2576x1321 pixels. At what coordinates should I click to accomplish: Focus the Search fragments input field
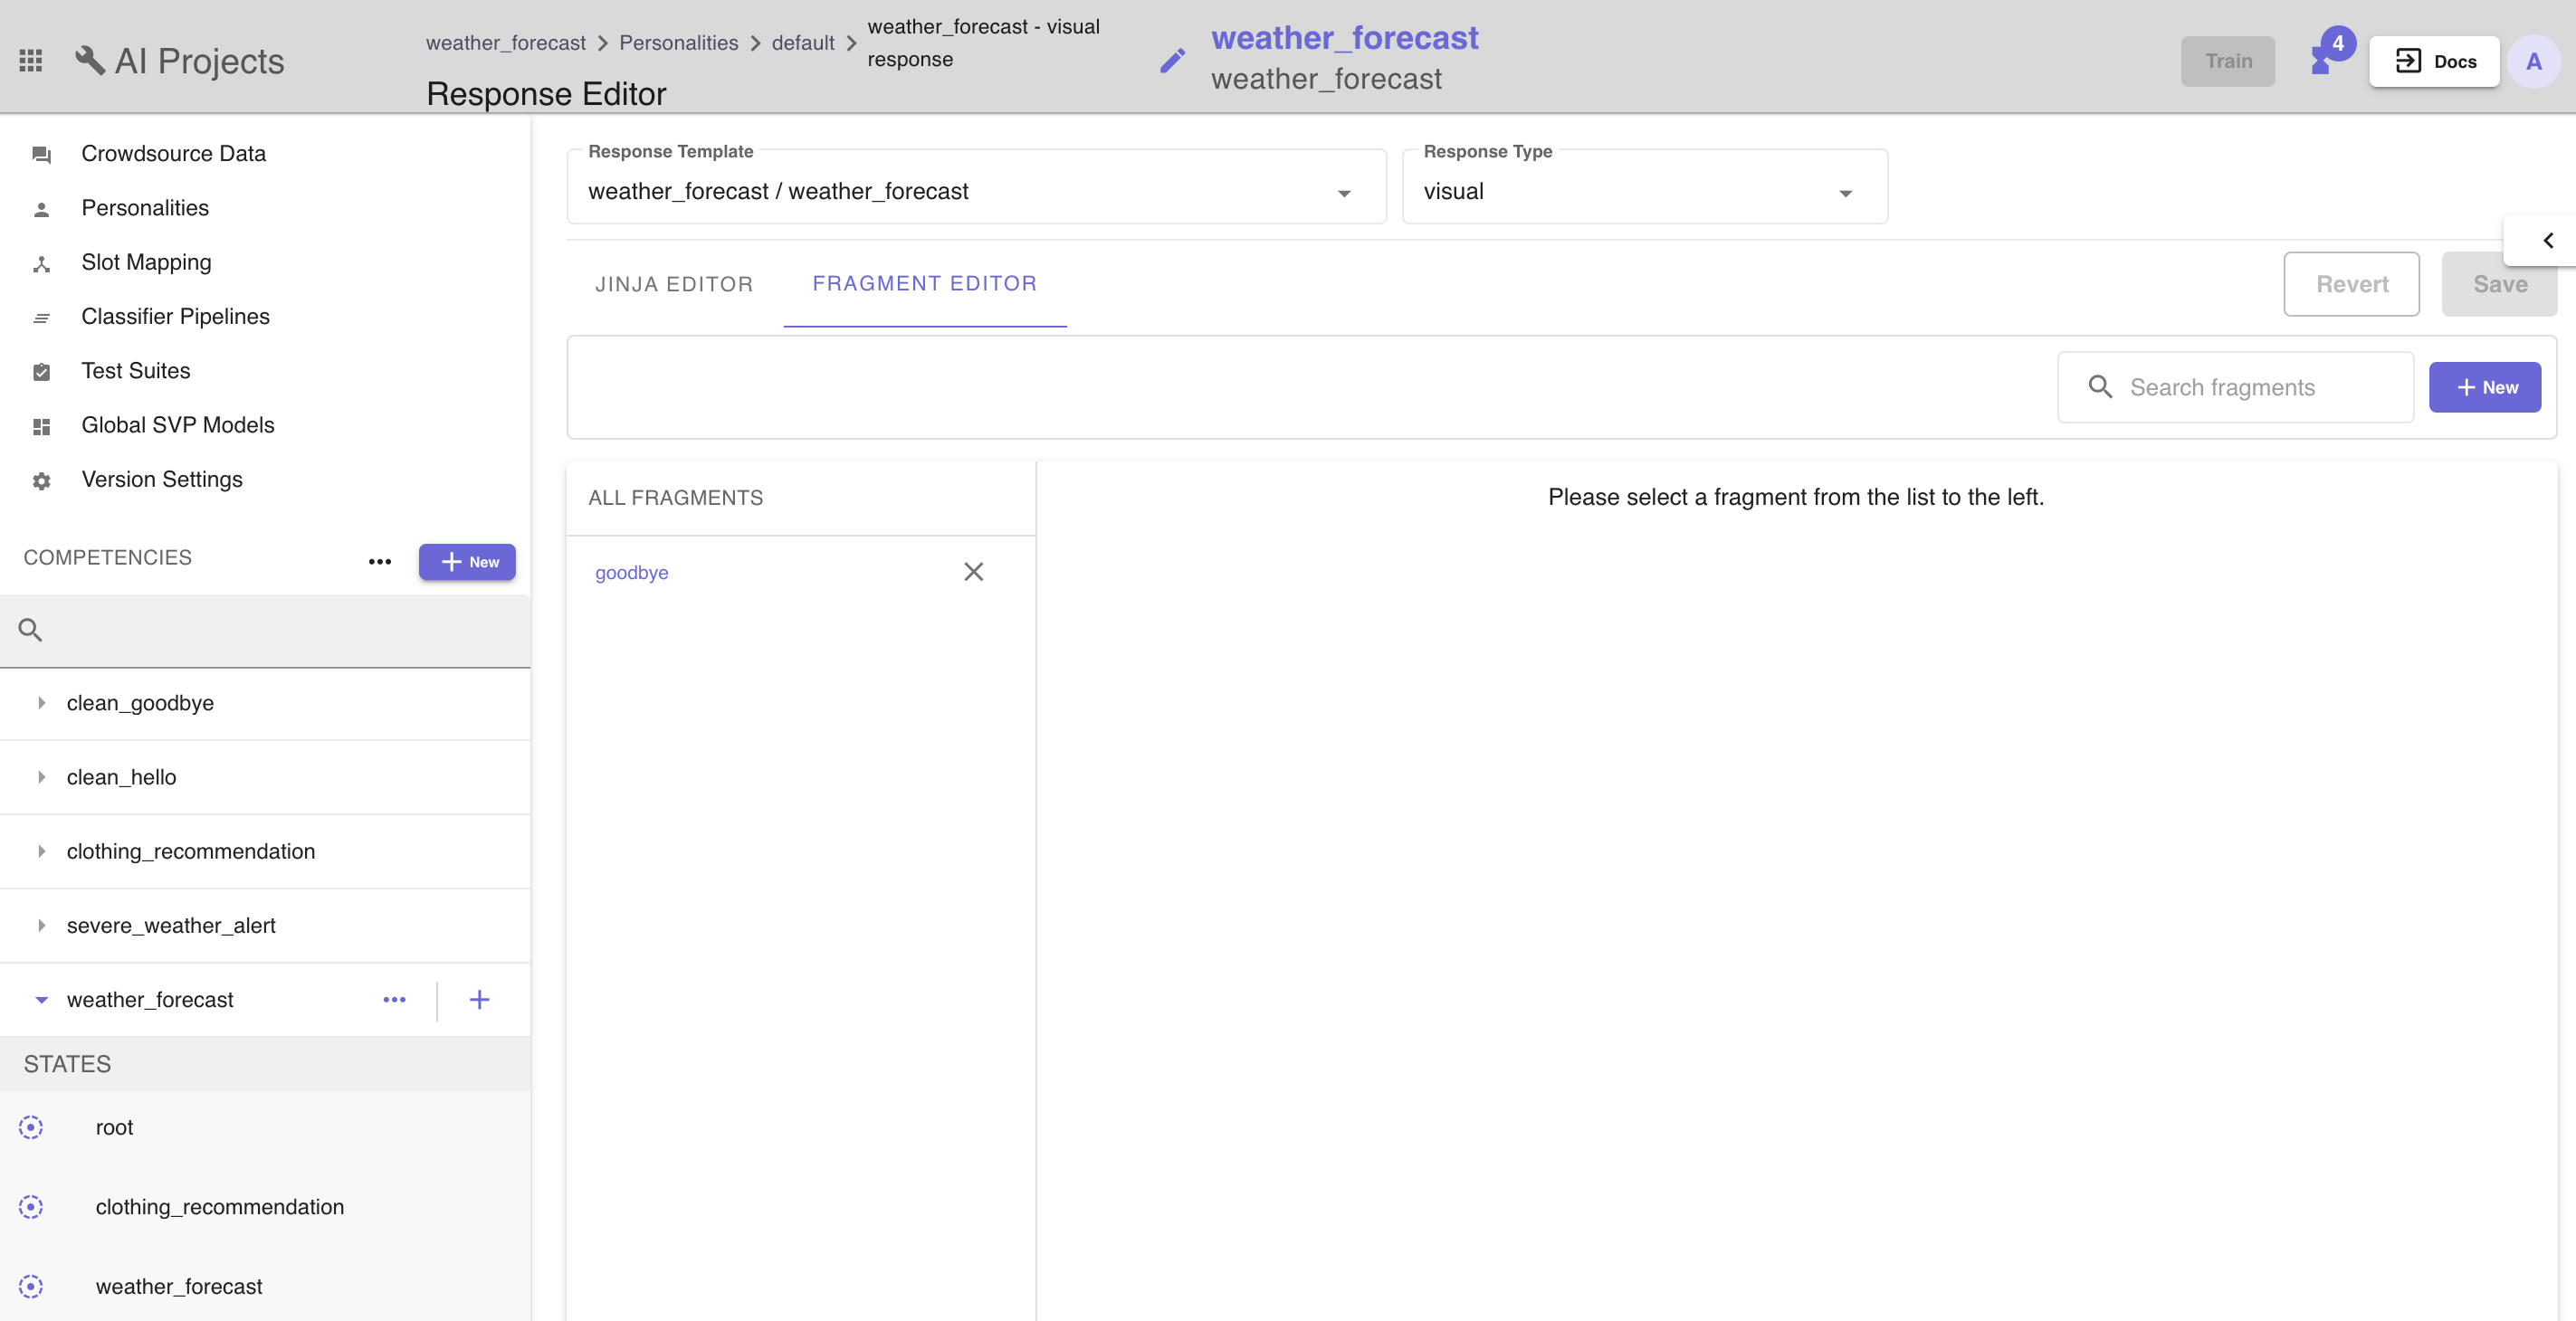pyautogui.click(x=2236, y=387)
